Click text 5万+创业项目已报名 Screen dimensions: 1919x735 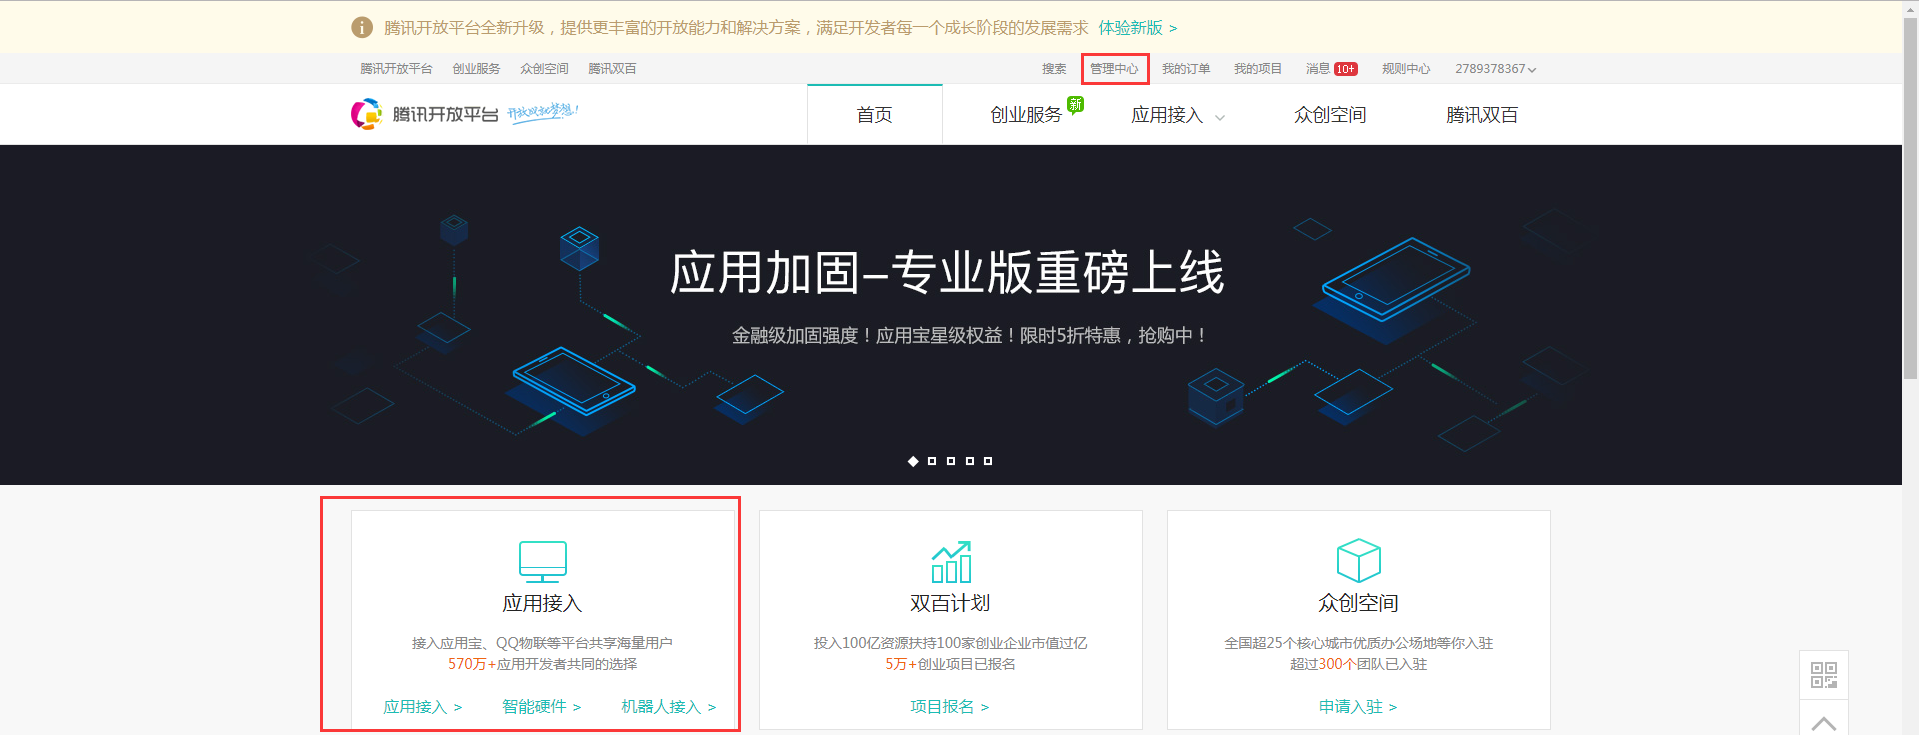point(950,664)
